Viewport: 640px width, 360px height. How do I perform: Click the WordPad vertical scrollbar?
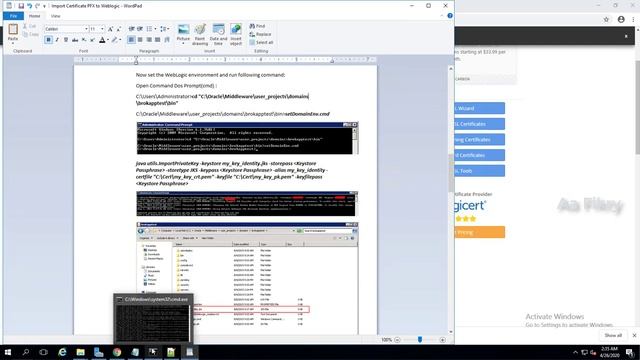click(x=451, y=200)
